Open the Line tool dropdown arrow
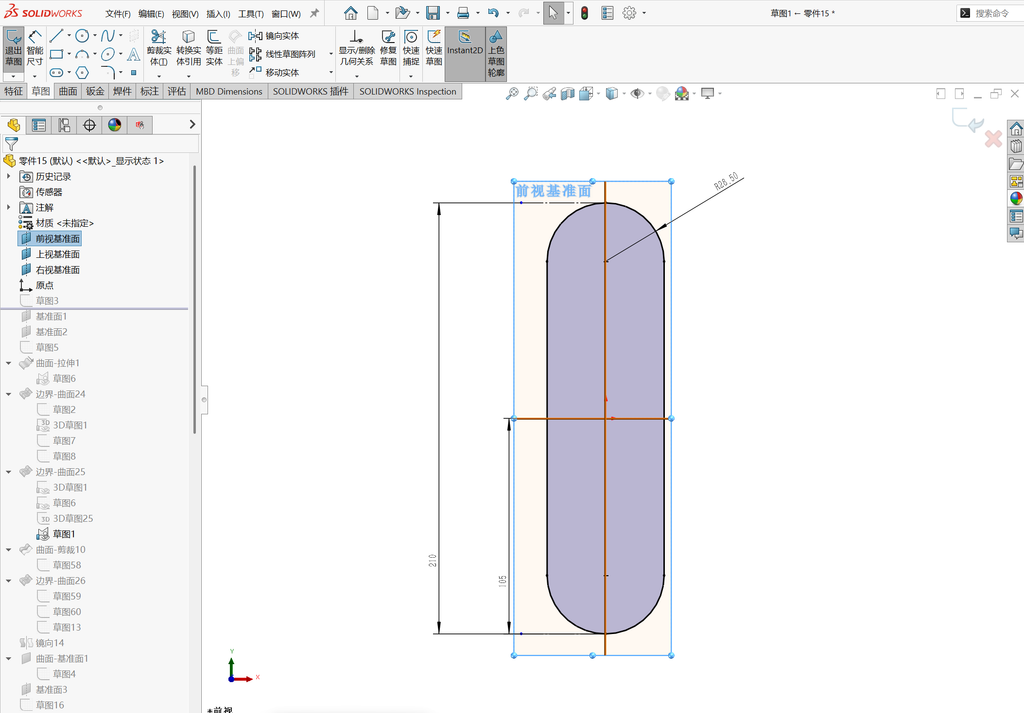The height and width of the screenshot is (713, 1024). pos(69,36)
